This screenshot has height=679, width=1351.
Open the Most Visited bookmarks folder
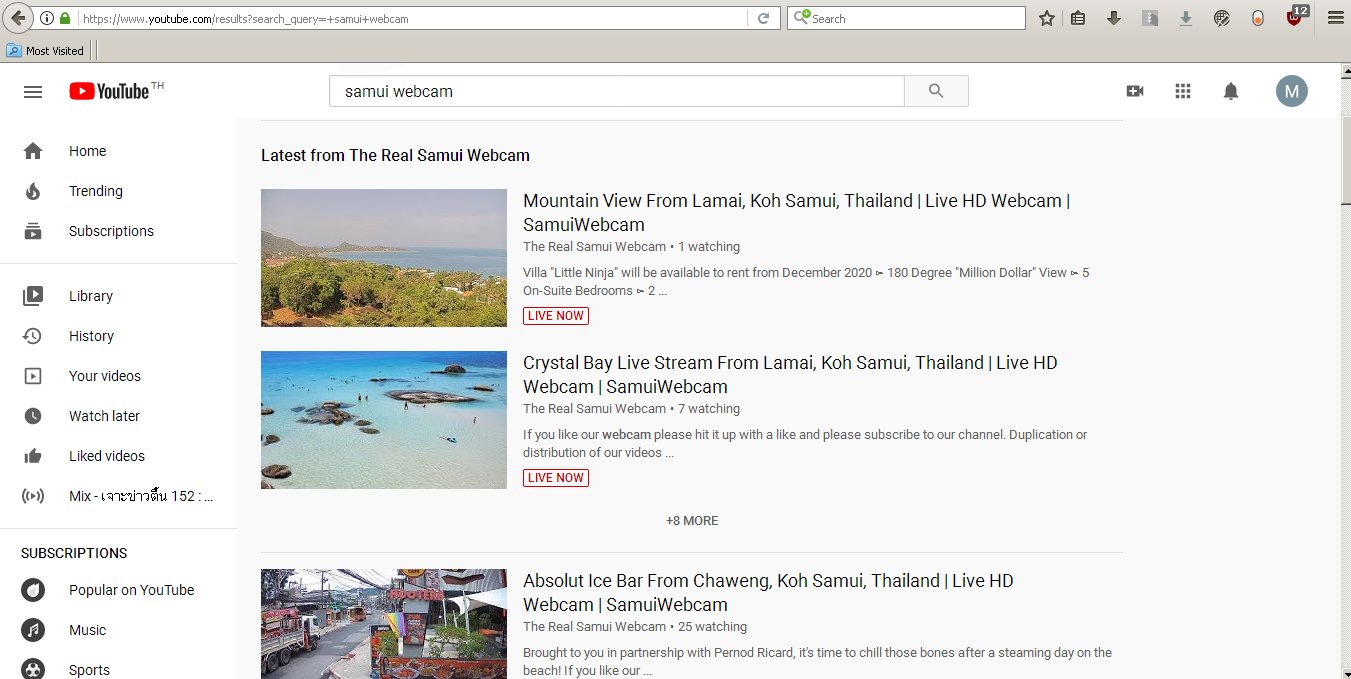[x=45, y=50]
